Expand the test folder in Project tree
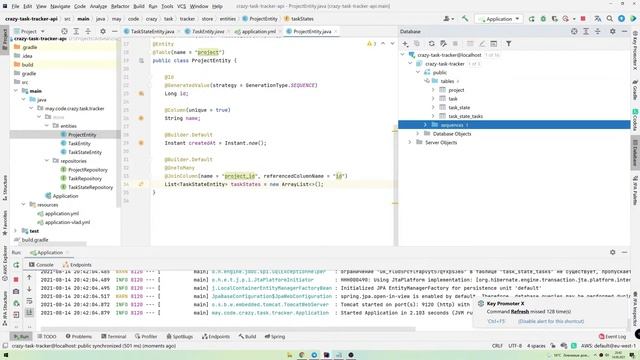Viewport: 640px width, 360px height. (x=16, y=231)
